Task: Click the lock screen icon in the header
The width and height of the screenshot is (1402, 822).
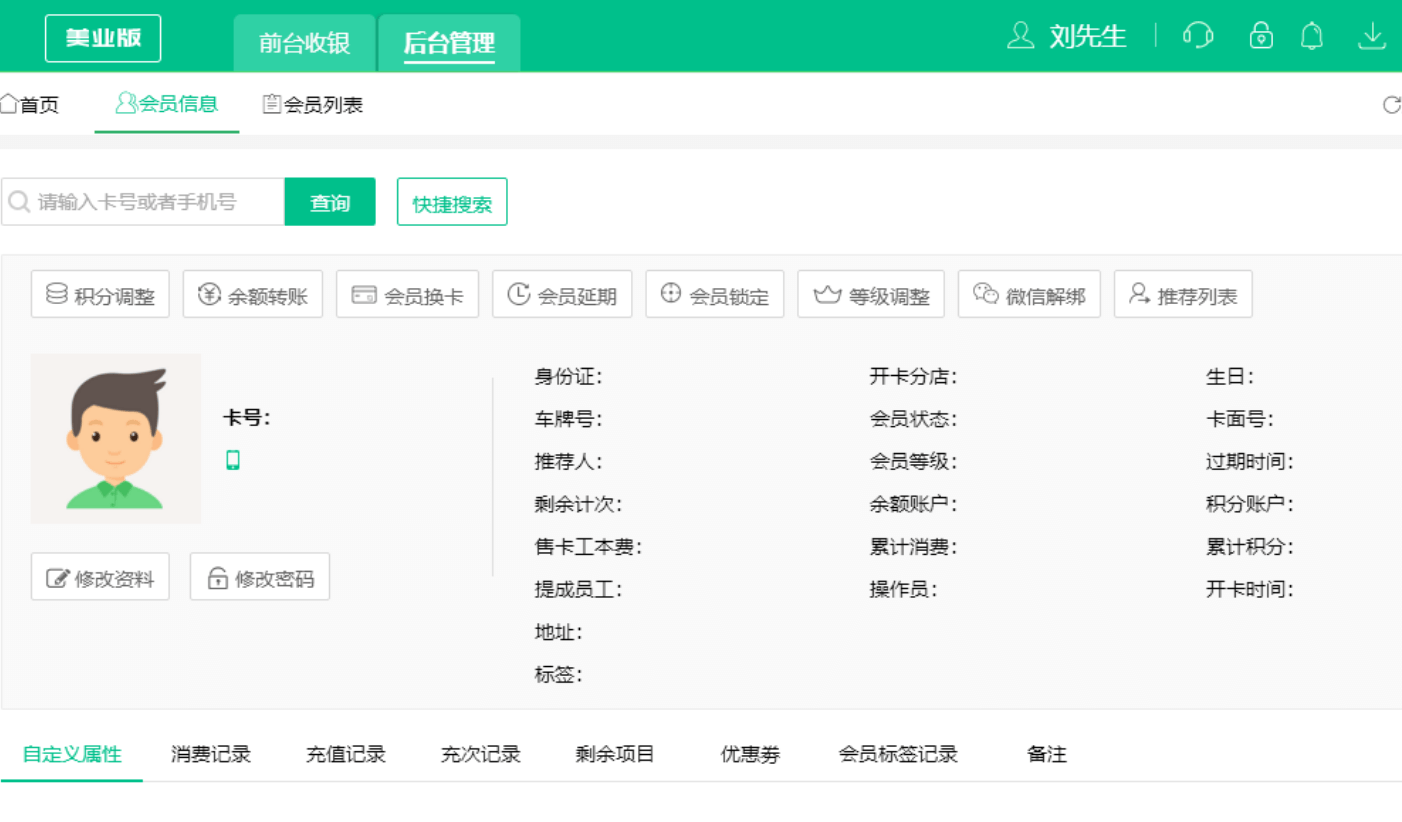Action: coord(1261,35)
